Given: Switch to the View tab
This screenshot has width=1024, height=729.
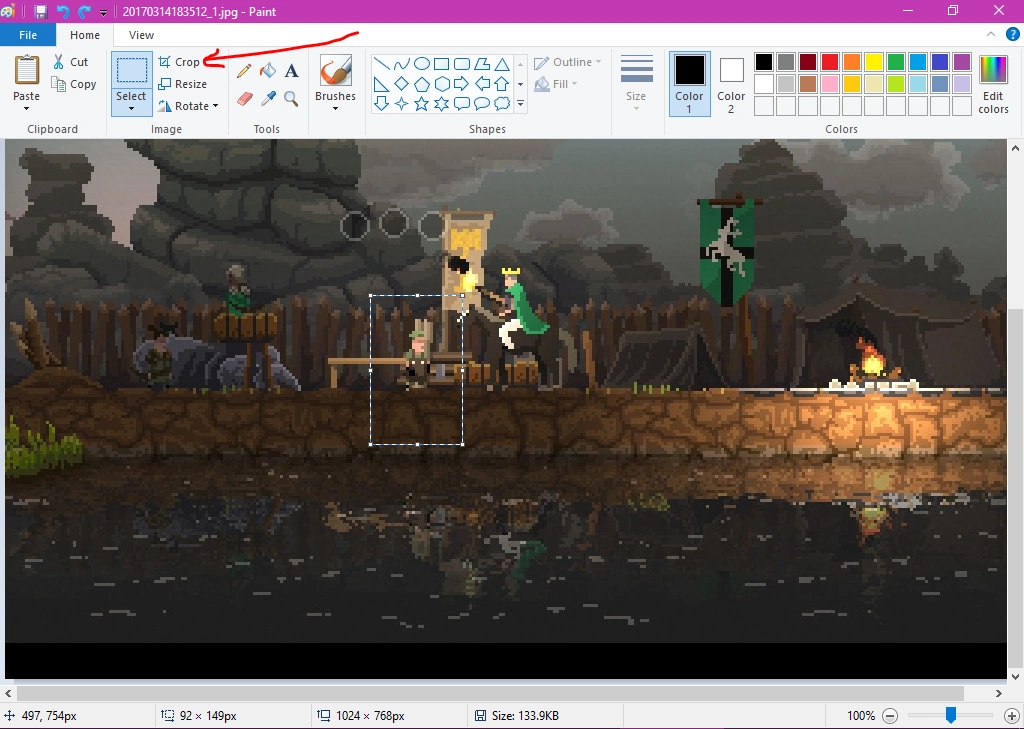Looking at the screenshot, I should (141, 35).
